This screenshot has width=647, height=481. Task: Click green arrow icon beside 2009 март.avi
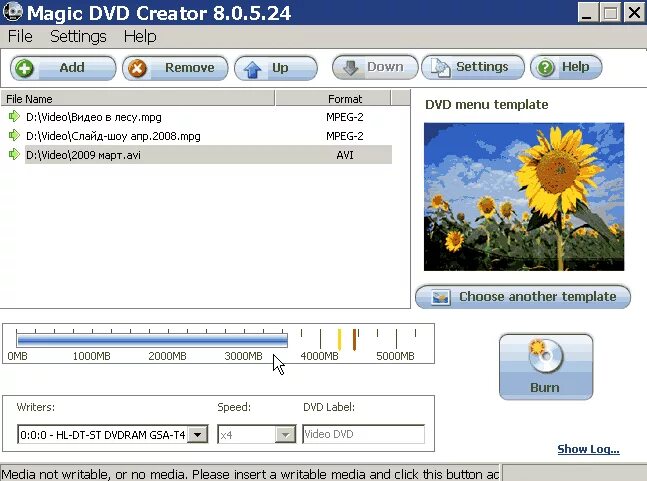(14, 155)
